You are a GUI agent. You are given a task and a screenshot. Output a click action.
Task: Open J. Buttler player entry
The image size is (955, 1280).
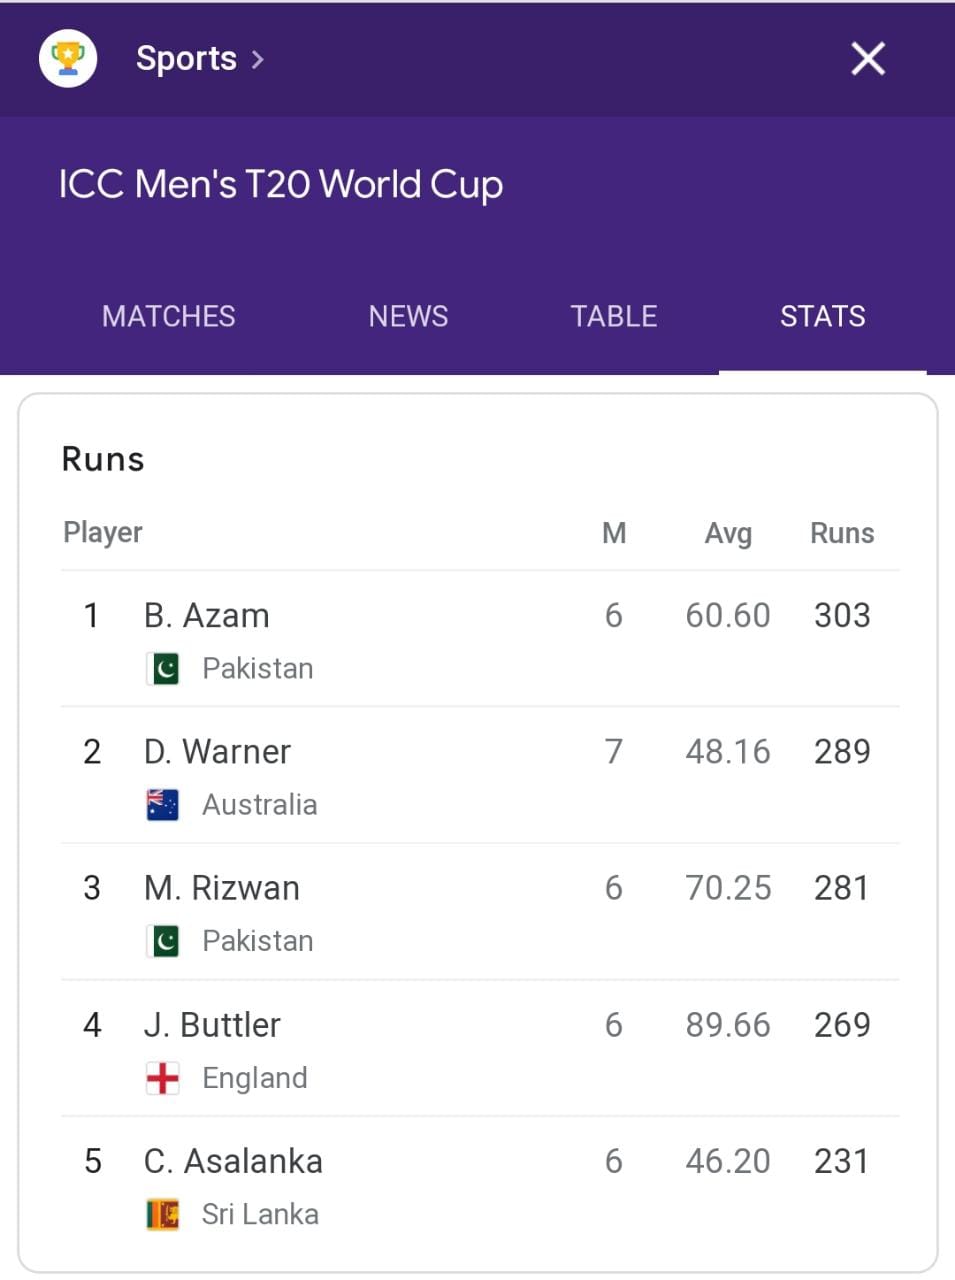(x=212, y=1025)
